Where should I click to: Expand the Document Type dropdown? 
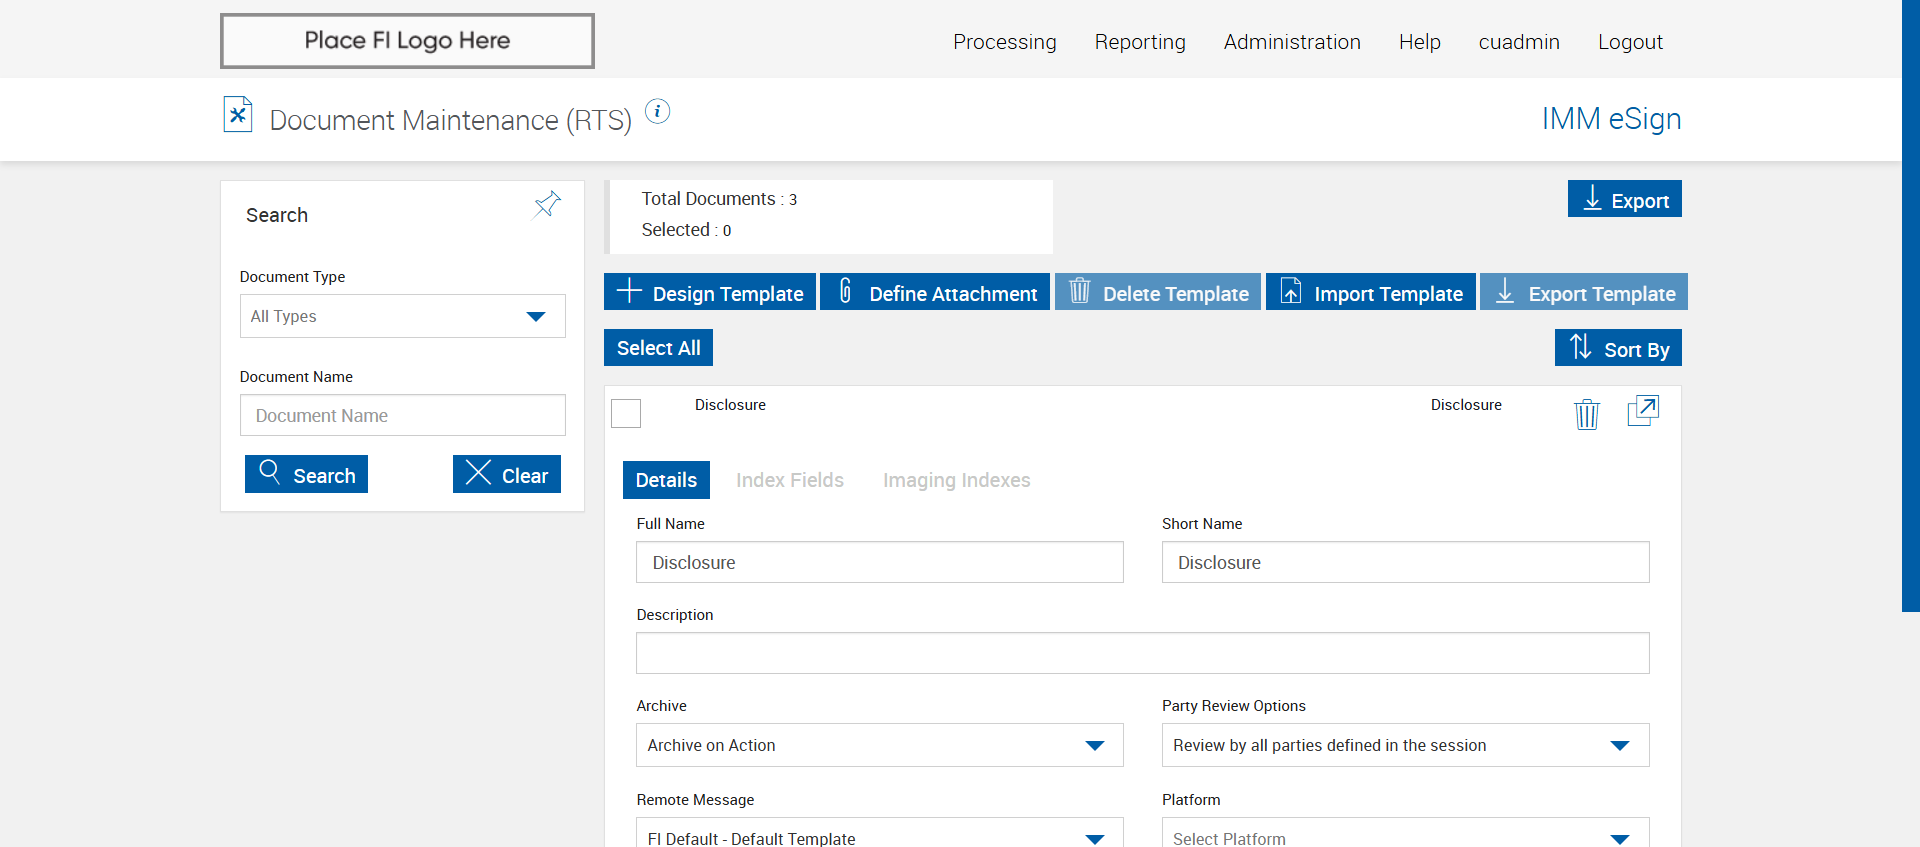pos(402,316)
